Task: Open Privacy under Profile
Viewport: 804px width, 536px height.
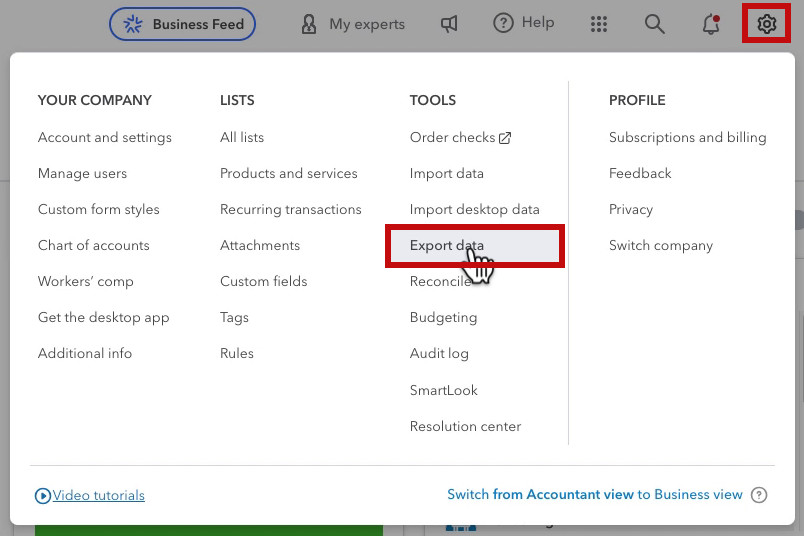Action: (x=631, y=209)
